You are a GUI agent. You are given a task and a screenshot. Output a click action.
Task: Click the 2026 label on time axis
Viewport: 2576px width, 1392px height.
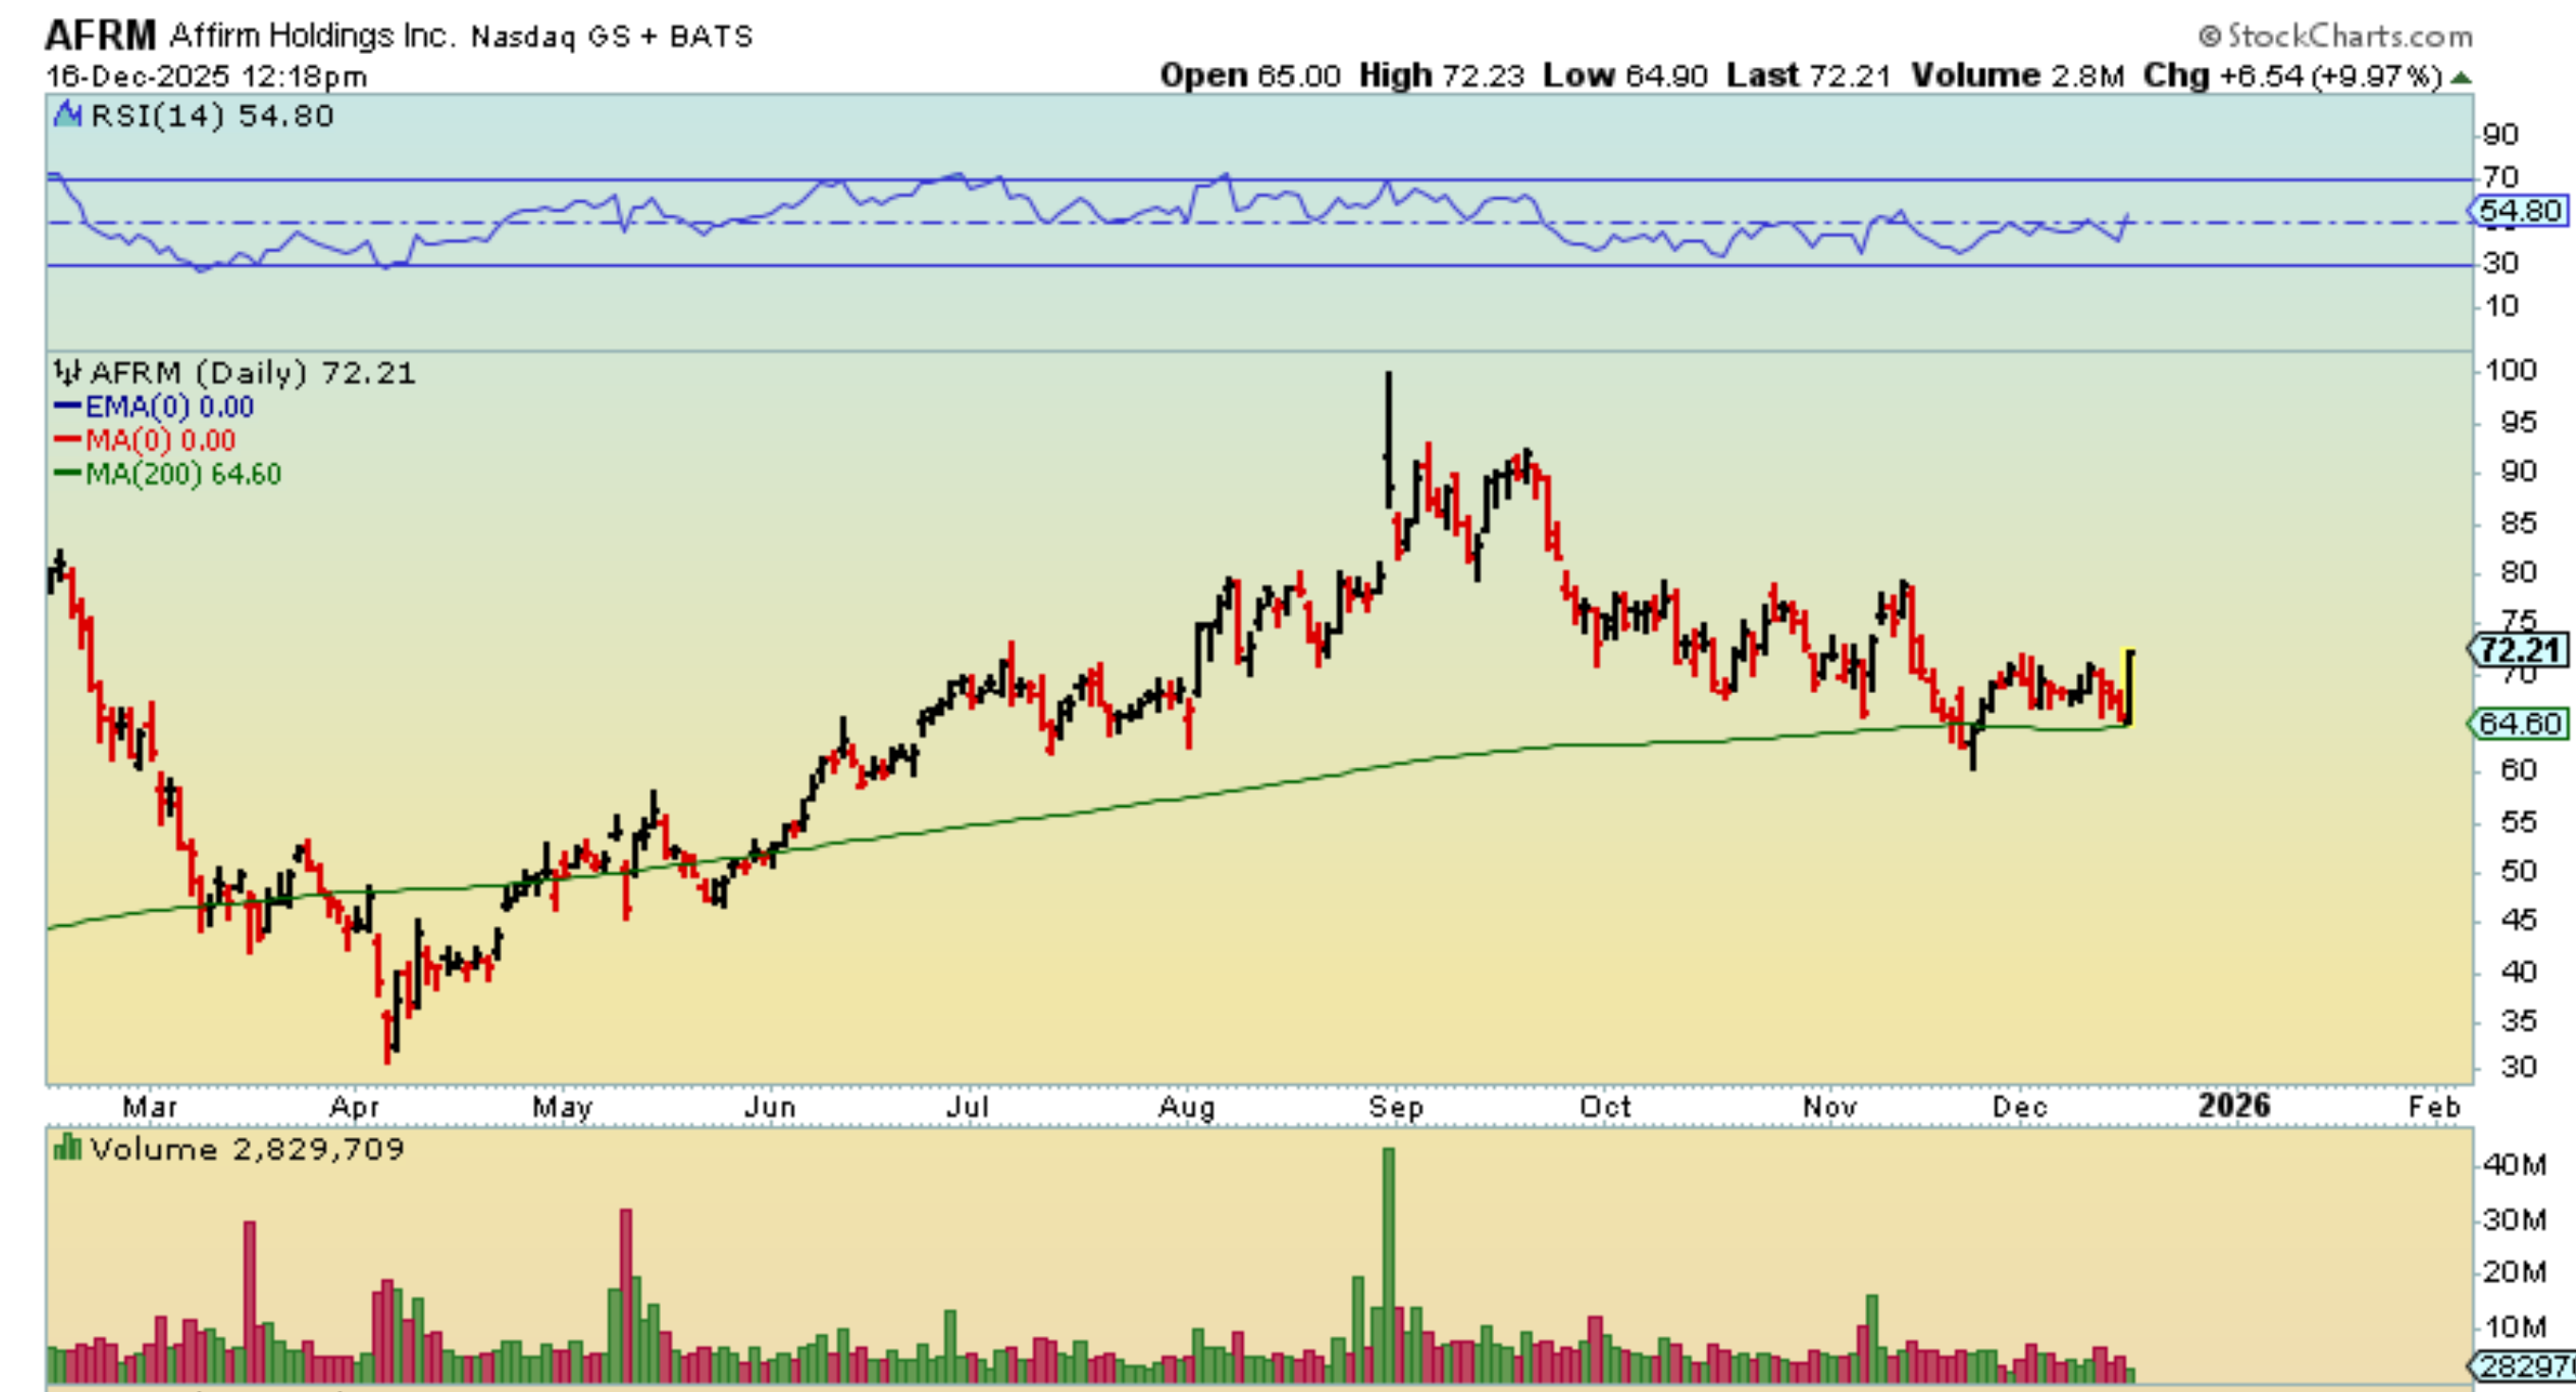coord(2234,1105)
